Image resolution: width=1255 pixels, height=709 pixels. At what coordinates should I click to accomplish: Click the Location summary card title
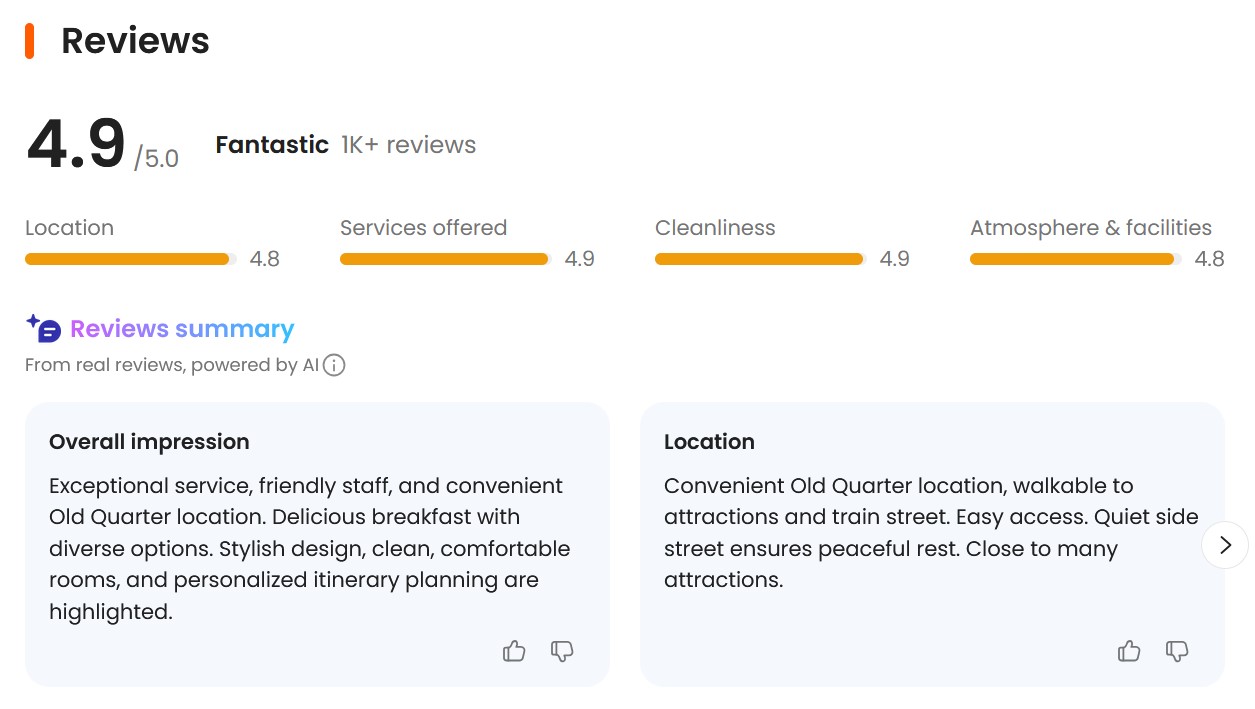click(x=709, y=442)
